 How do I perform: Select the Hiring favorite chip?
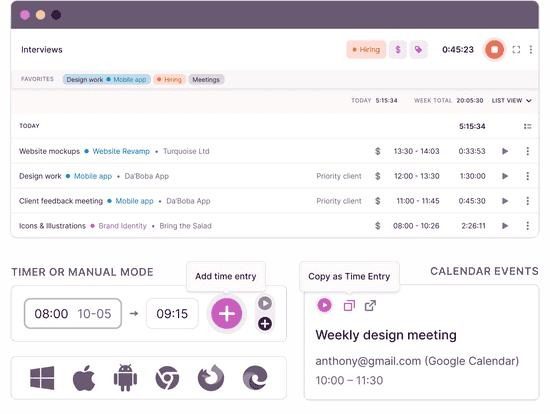169,80
